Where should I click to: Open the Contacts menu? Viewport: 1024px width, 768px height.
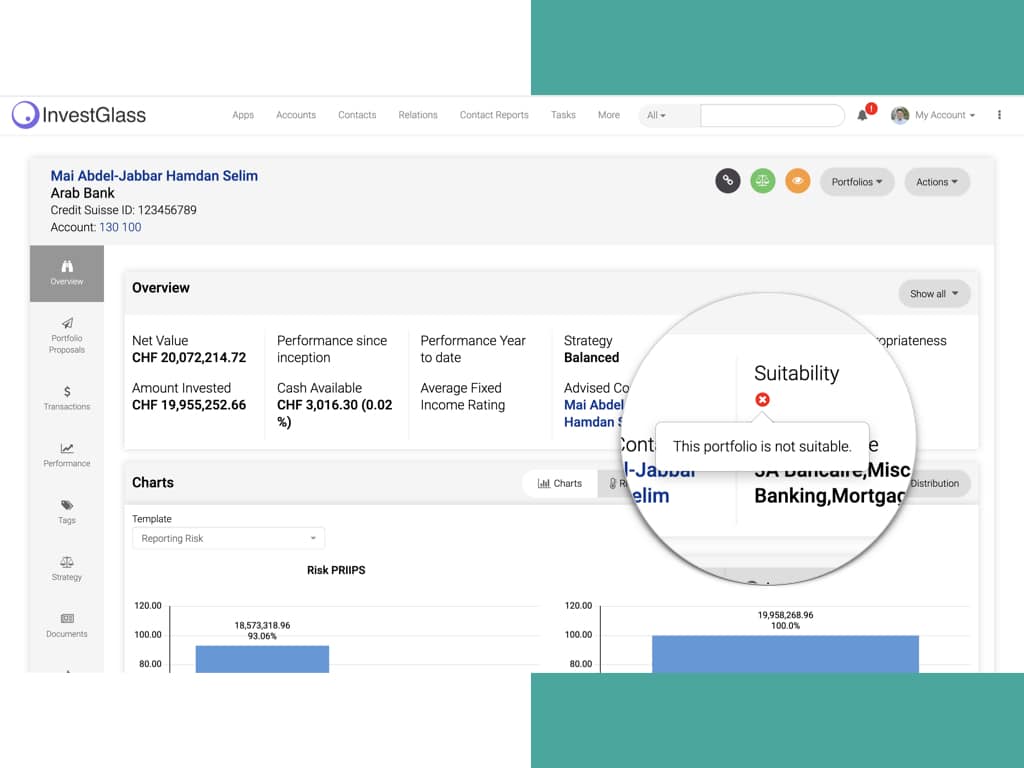coord(357,115)
